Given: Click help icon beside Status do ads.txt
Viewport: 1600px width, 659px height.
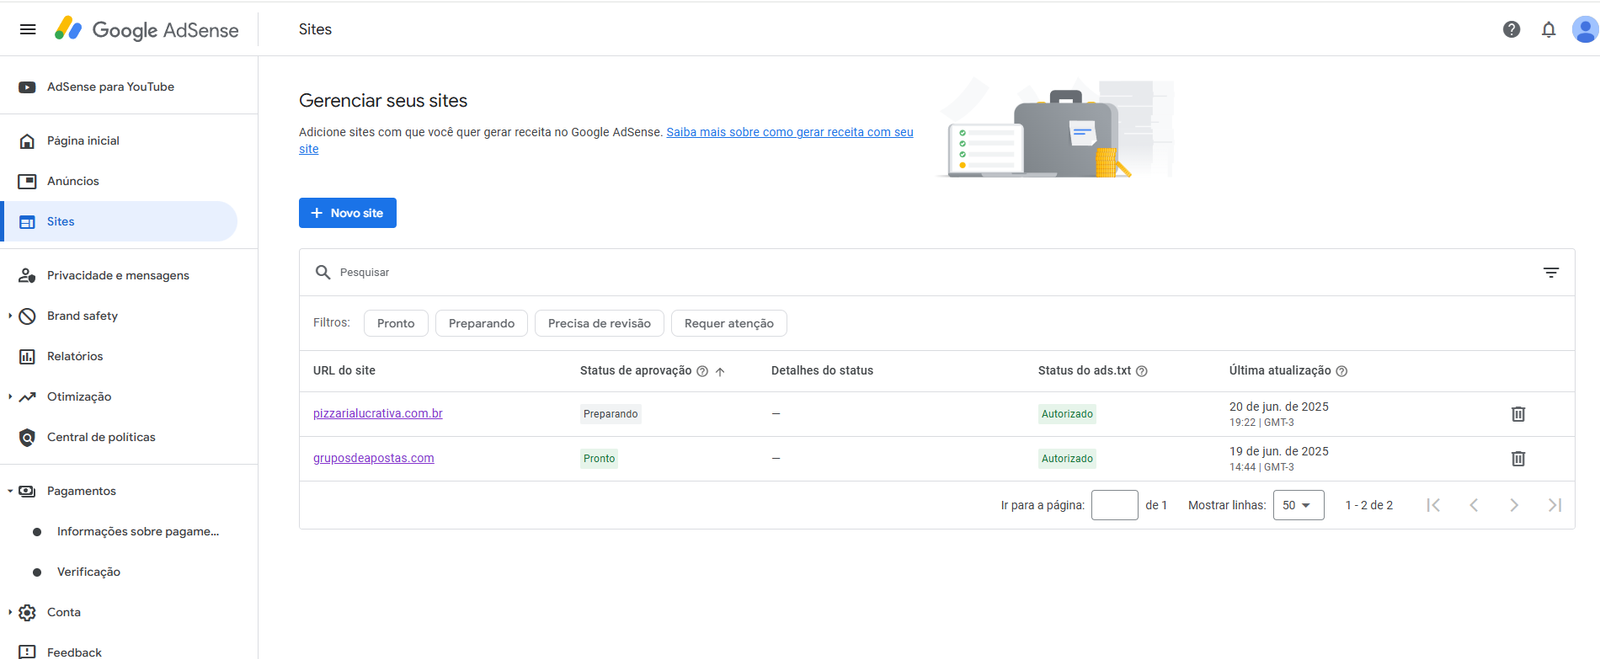Looking at the screenshot, I should (x=1142, y=371).
